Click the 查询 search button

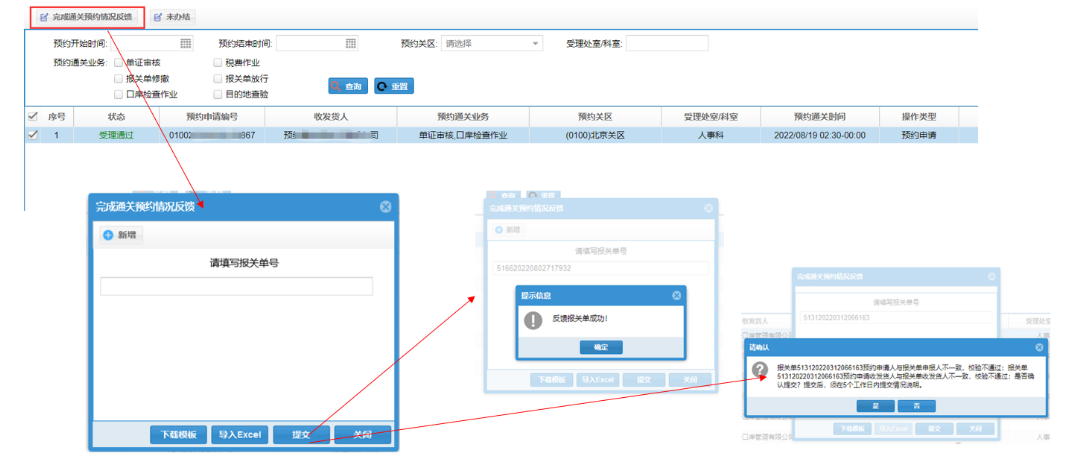(348, 86)
